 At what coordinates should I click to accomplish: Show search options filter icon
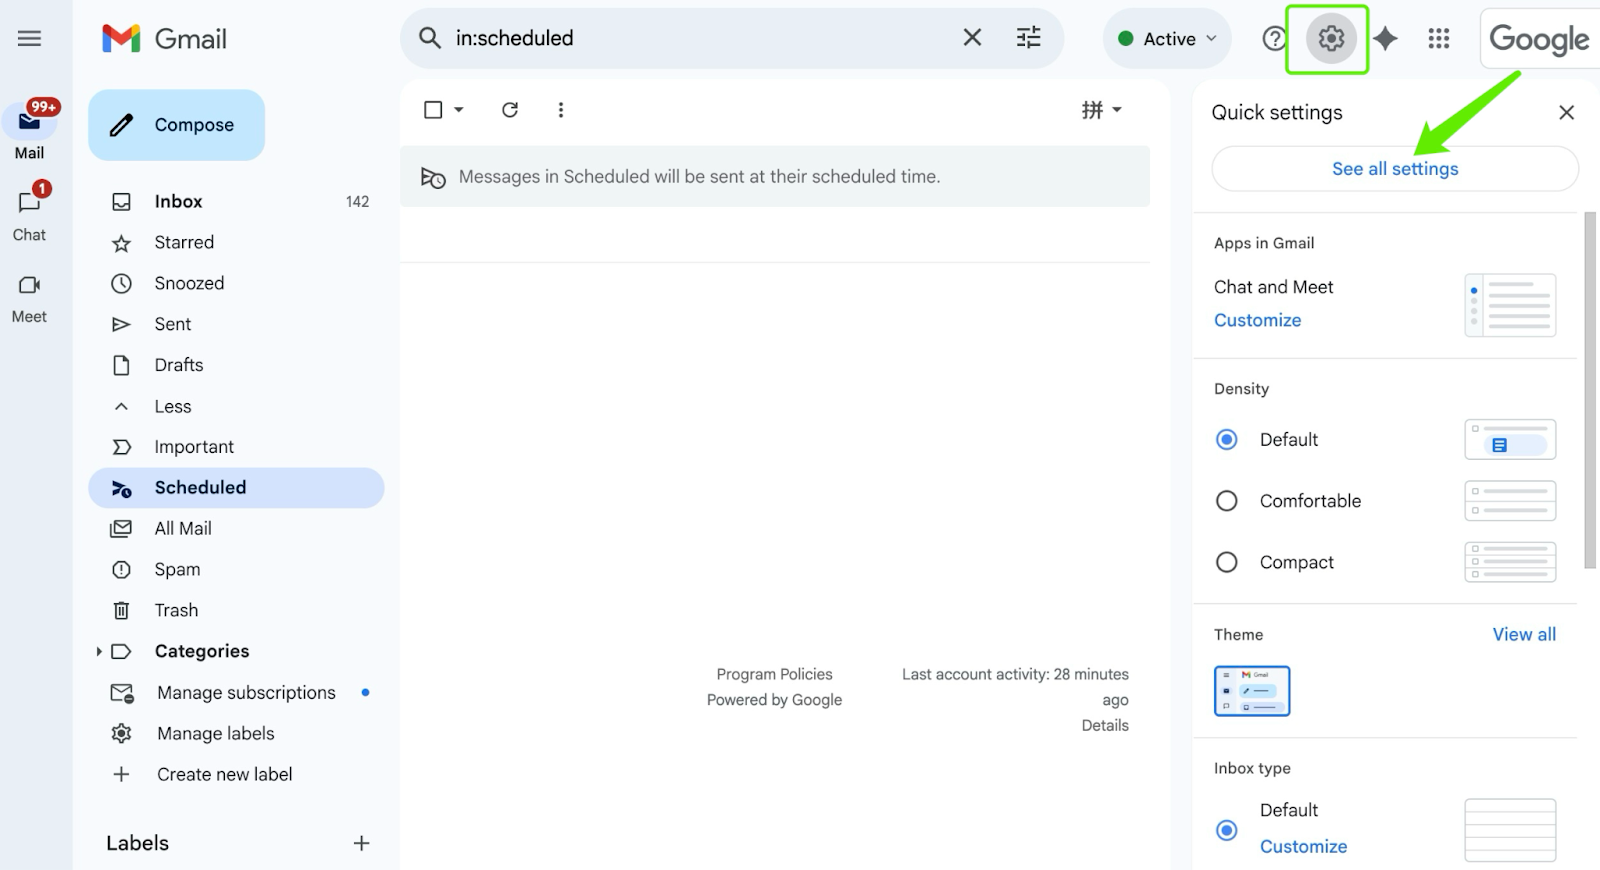click(x=1028, y=38)
